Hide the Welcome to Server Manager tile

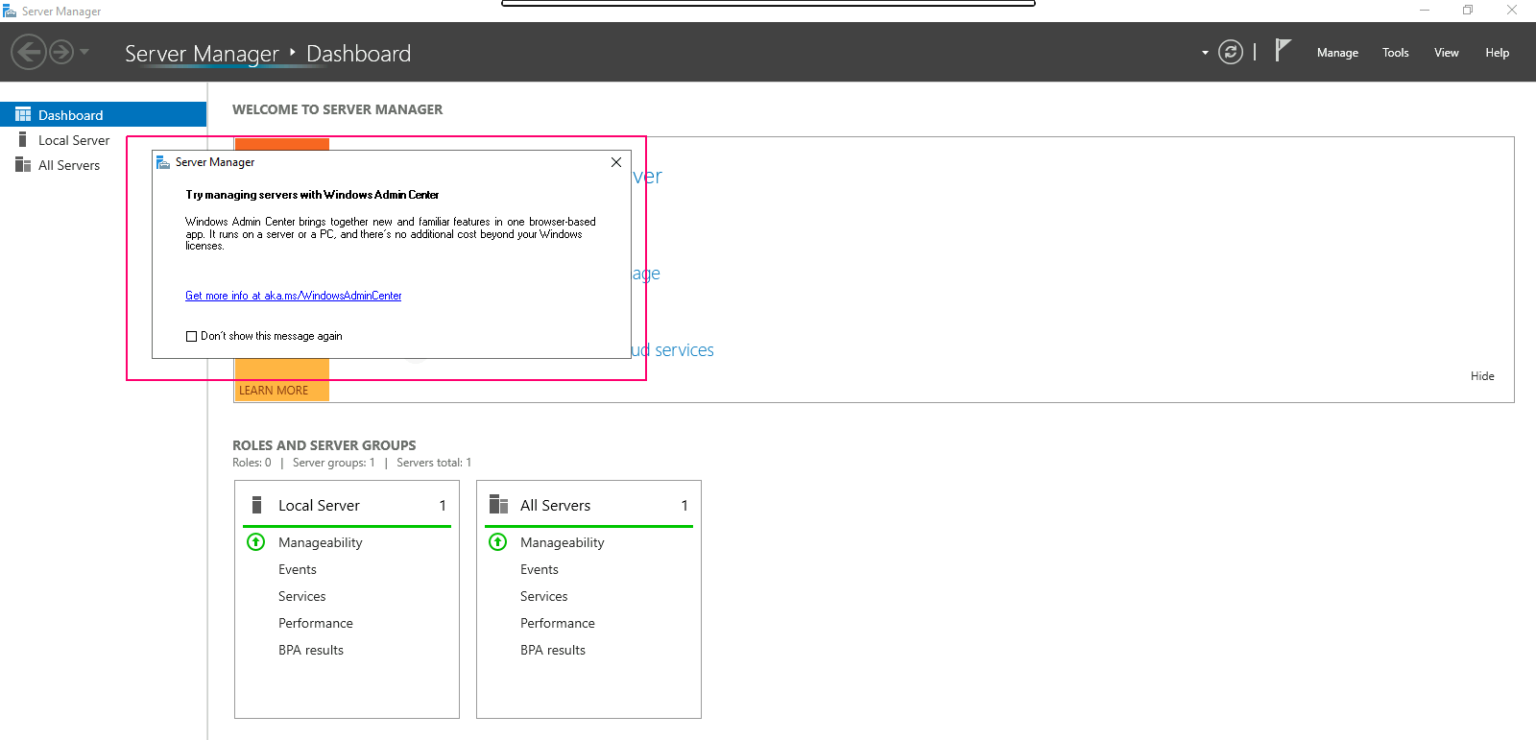pos(1482,375)
